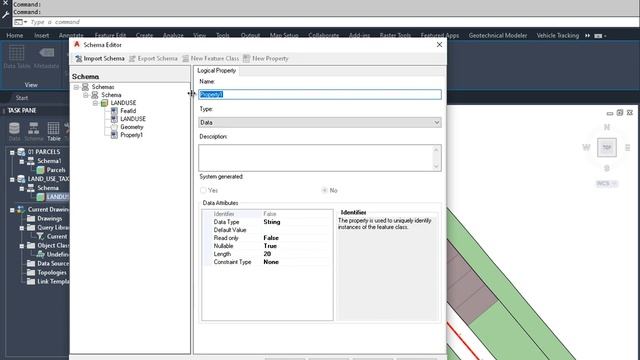The height and width of the screenshot is (360, 640).
Task: Open the WCS dropdown under ViewCube
Action: 607,184
